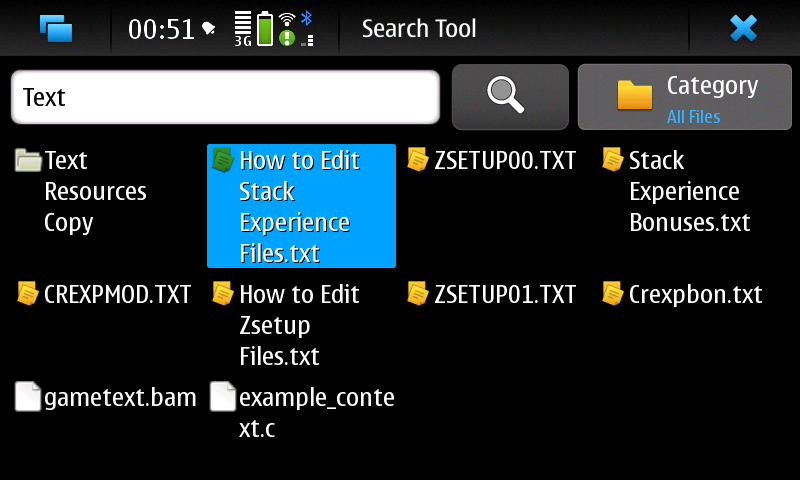Tap the Bluetooth status indicator
Screen dimensions: 800x480
(307, 18)
